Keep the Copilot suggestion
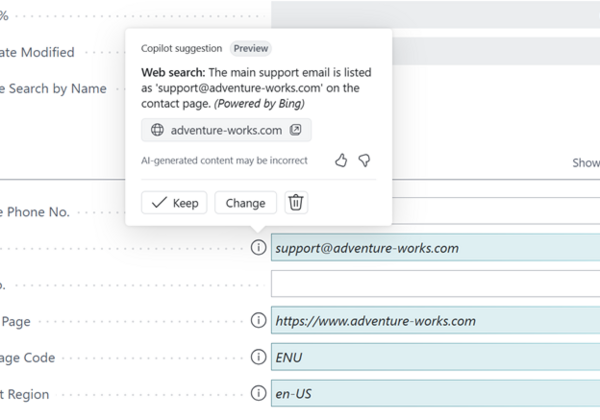Viewport: 600px width, 420px height. [x=175, y=203]
